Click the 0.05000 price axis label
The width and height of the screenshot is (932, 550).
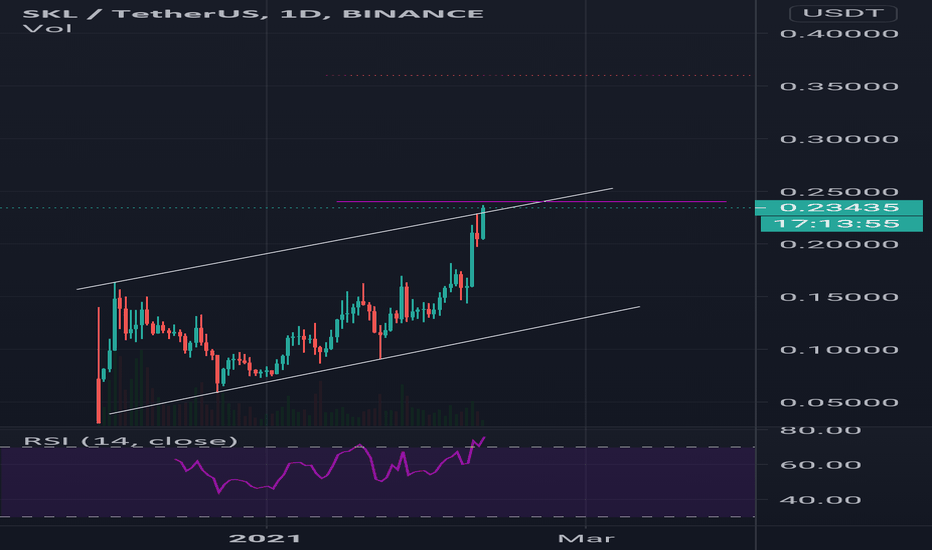839,403
